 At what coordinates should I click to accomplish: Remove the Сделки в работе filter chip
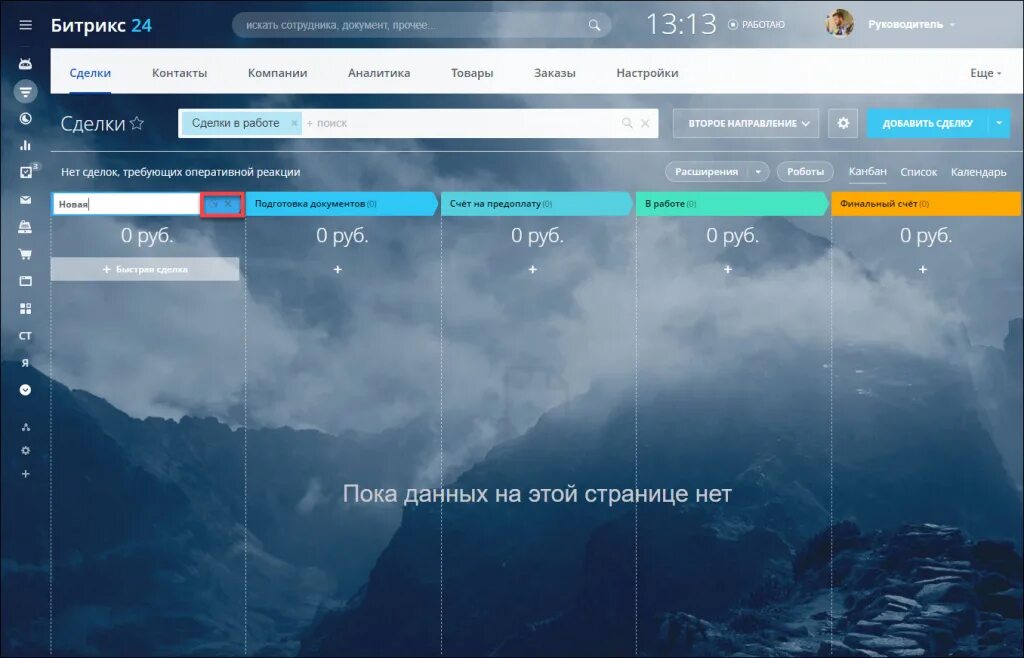click(x=294, y=123)
